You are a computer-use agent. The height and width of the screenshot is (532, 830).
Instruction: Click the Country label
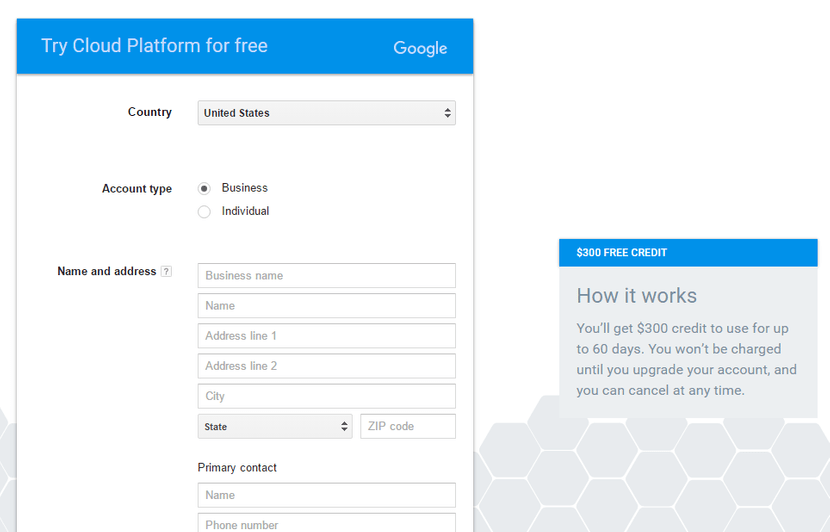(x=150, y=112)
